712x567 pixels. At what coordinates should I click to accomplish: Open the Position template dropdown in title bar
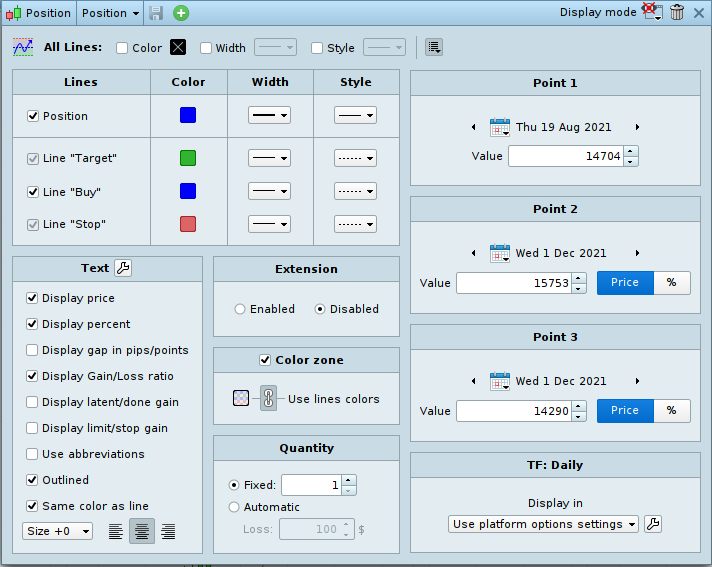point(110,13)
